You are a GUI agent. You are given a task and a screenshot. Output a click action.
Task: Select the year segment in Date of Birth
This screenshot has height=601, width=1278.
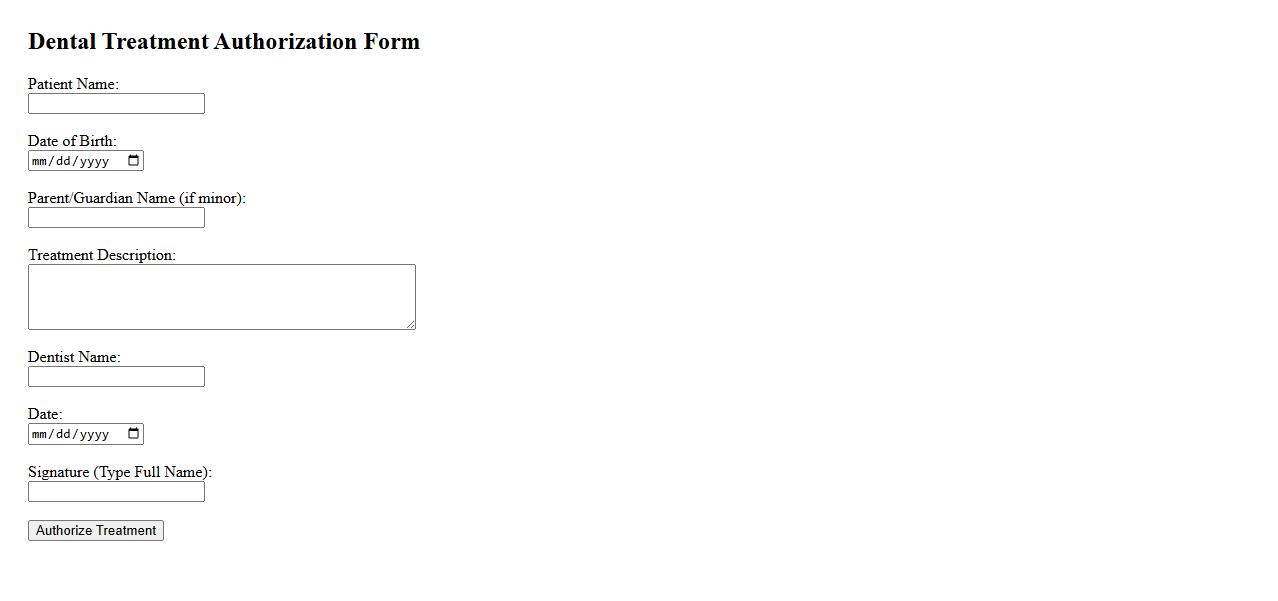(x=94, y=161)
